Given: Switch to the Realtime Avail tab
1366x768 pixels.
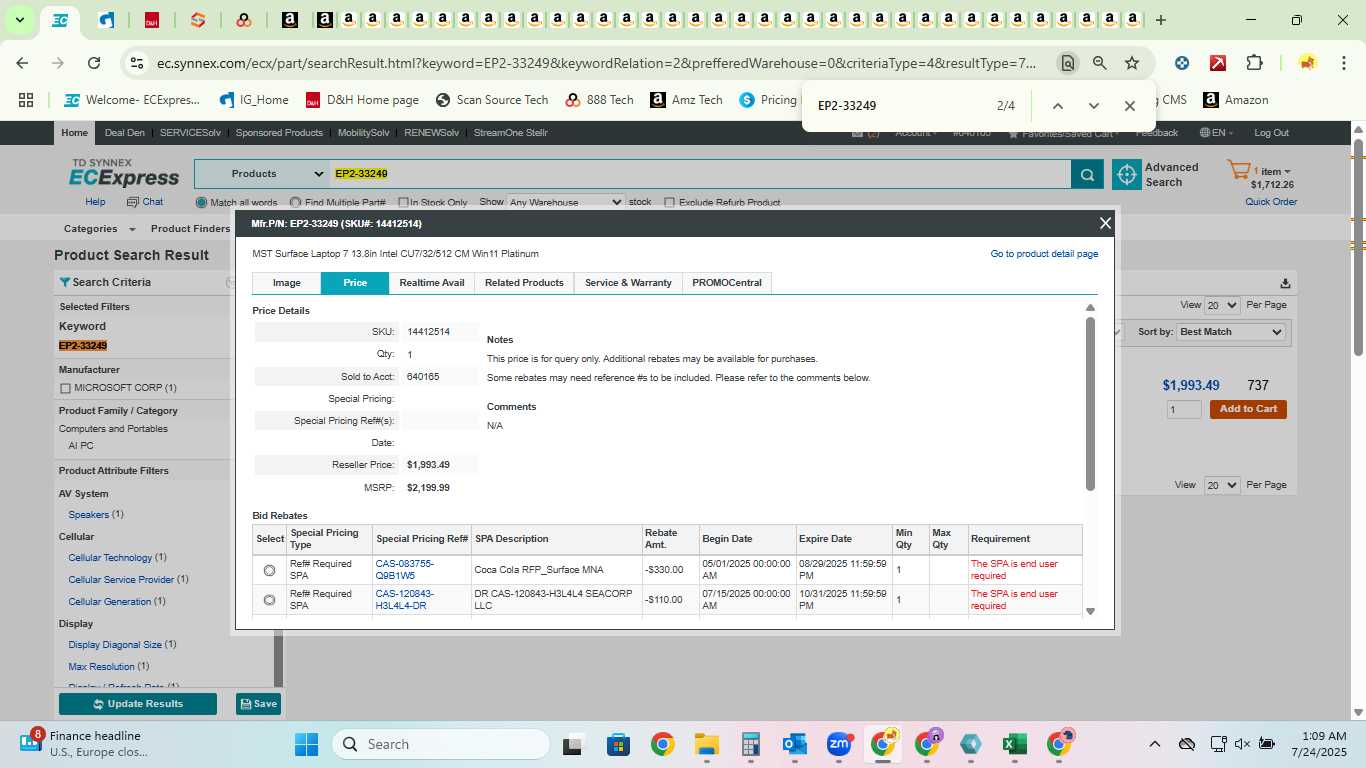Looking at the screenshot, I should point(432,283).
